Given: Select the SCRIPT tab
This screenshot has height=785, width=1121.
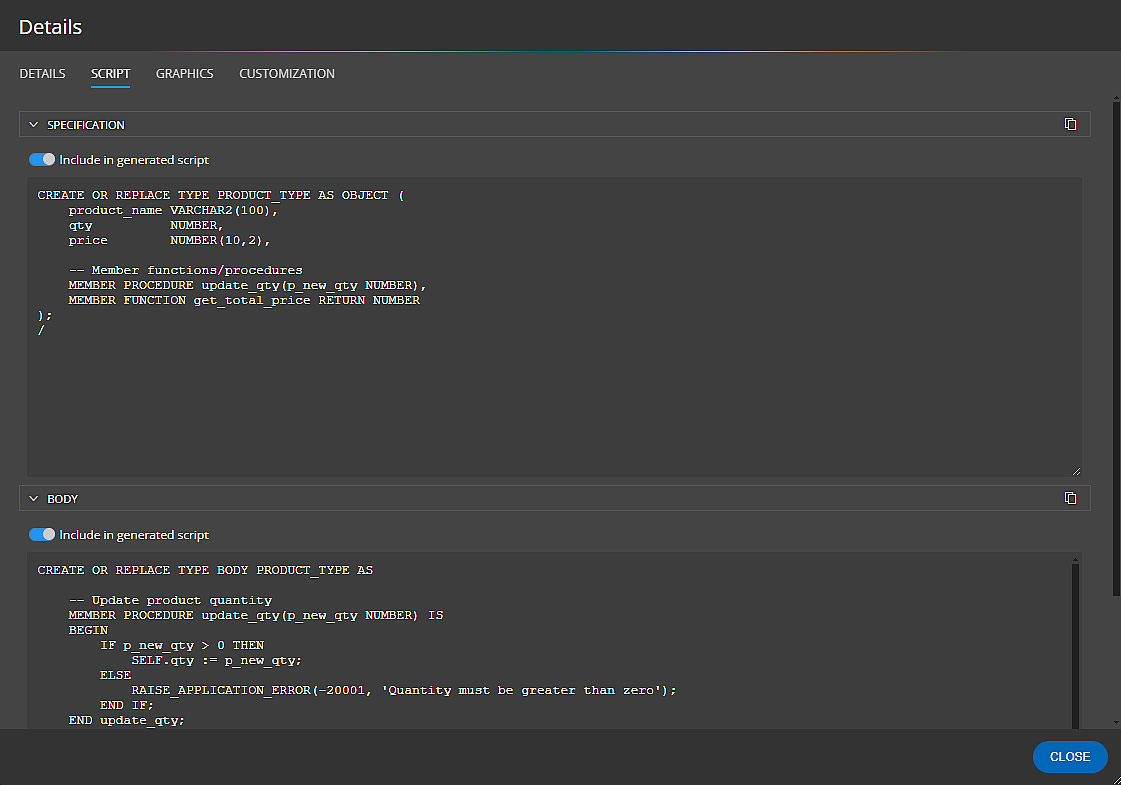Looking at the screenshot, I should [x=110, y=73].
